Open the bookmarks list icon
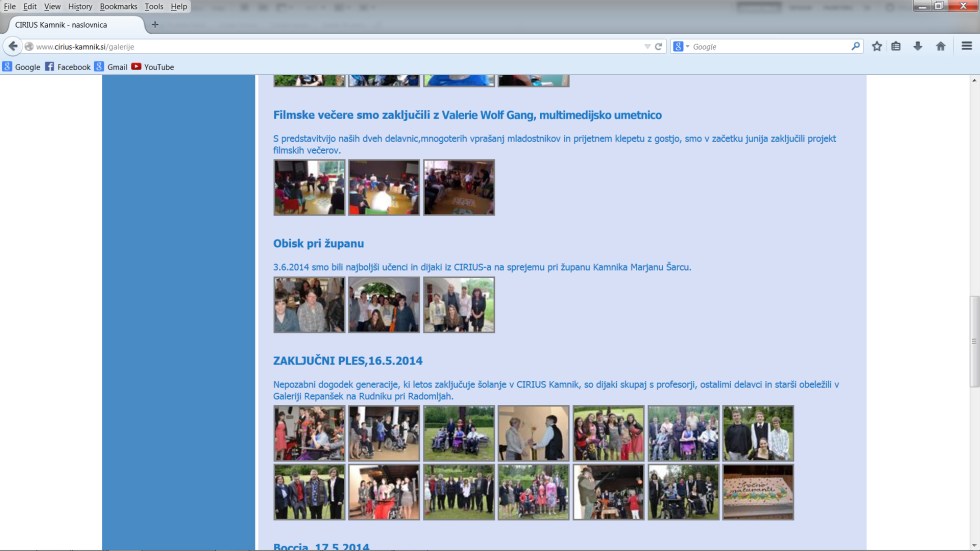 897,46
